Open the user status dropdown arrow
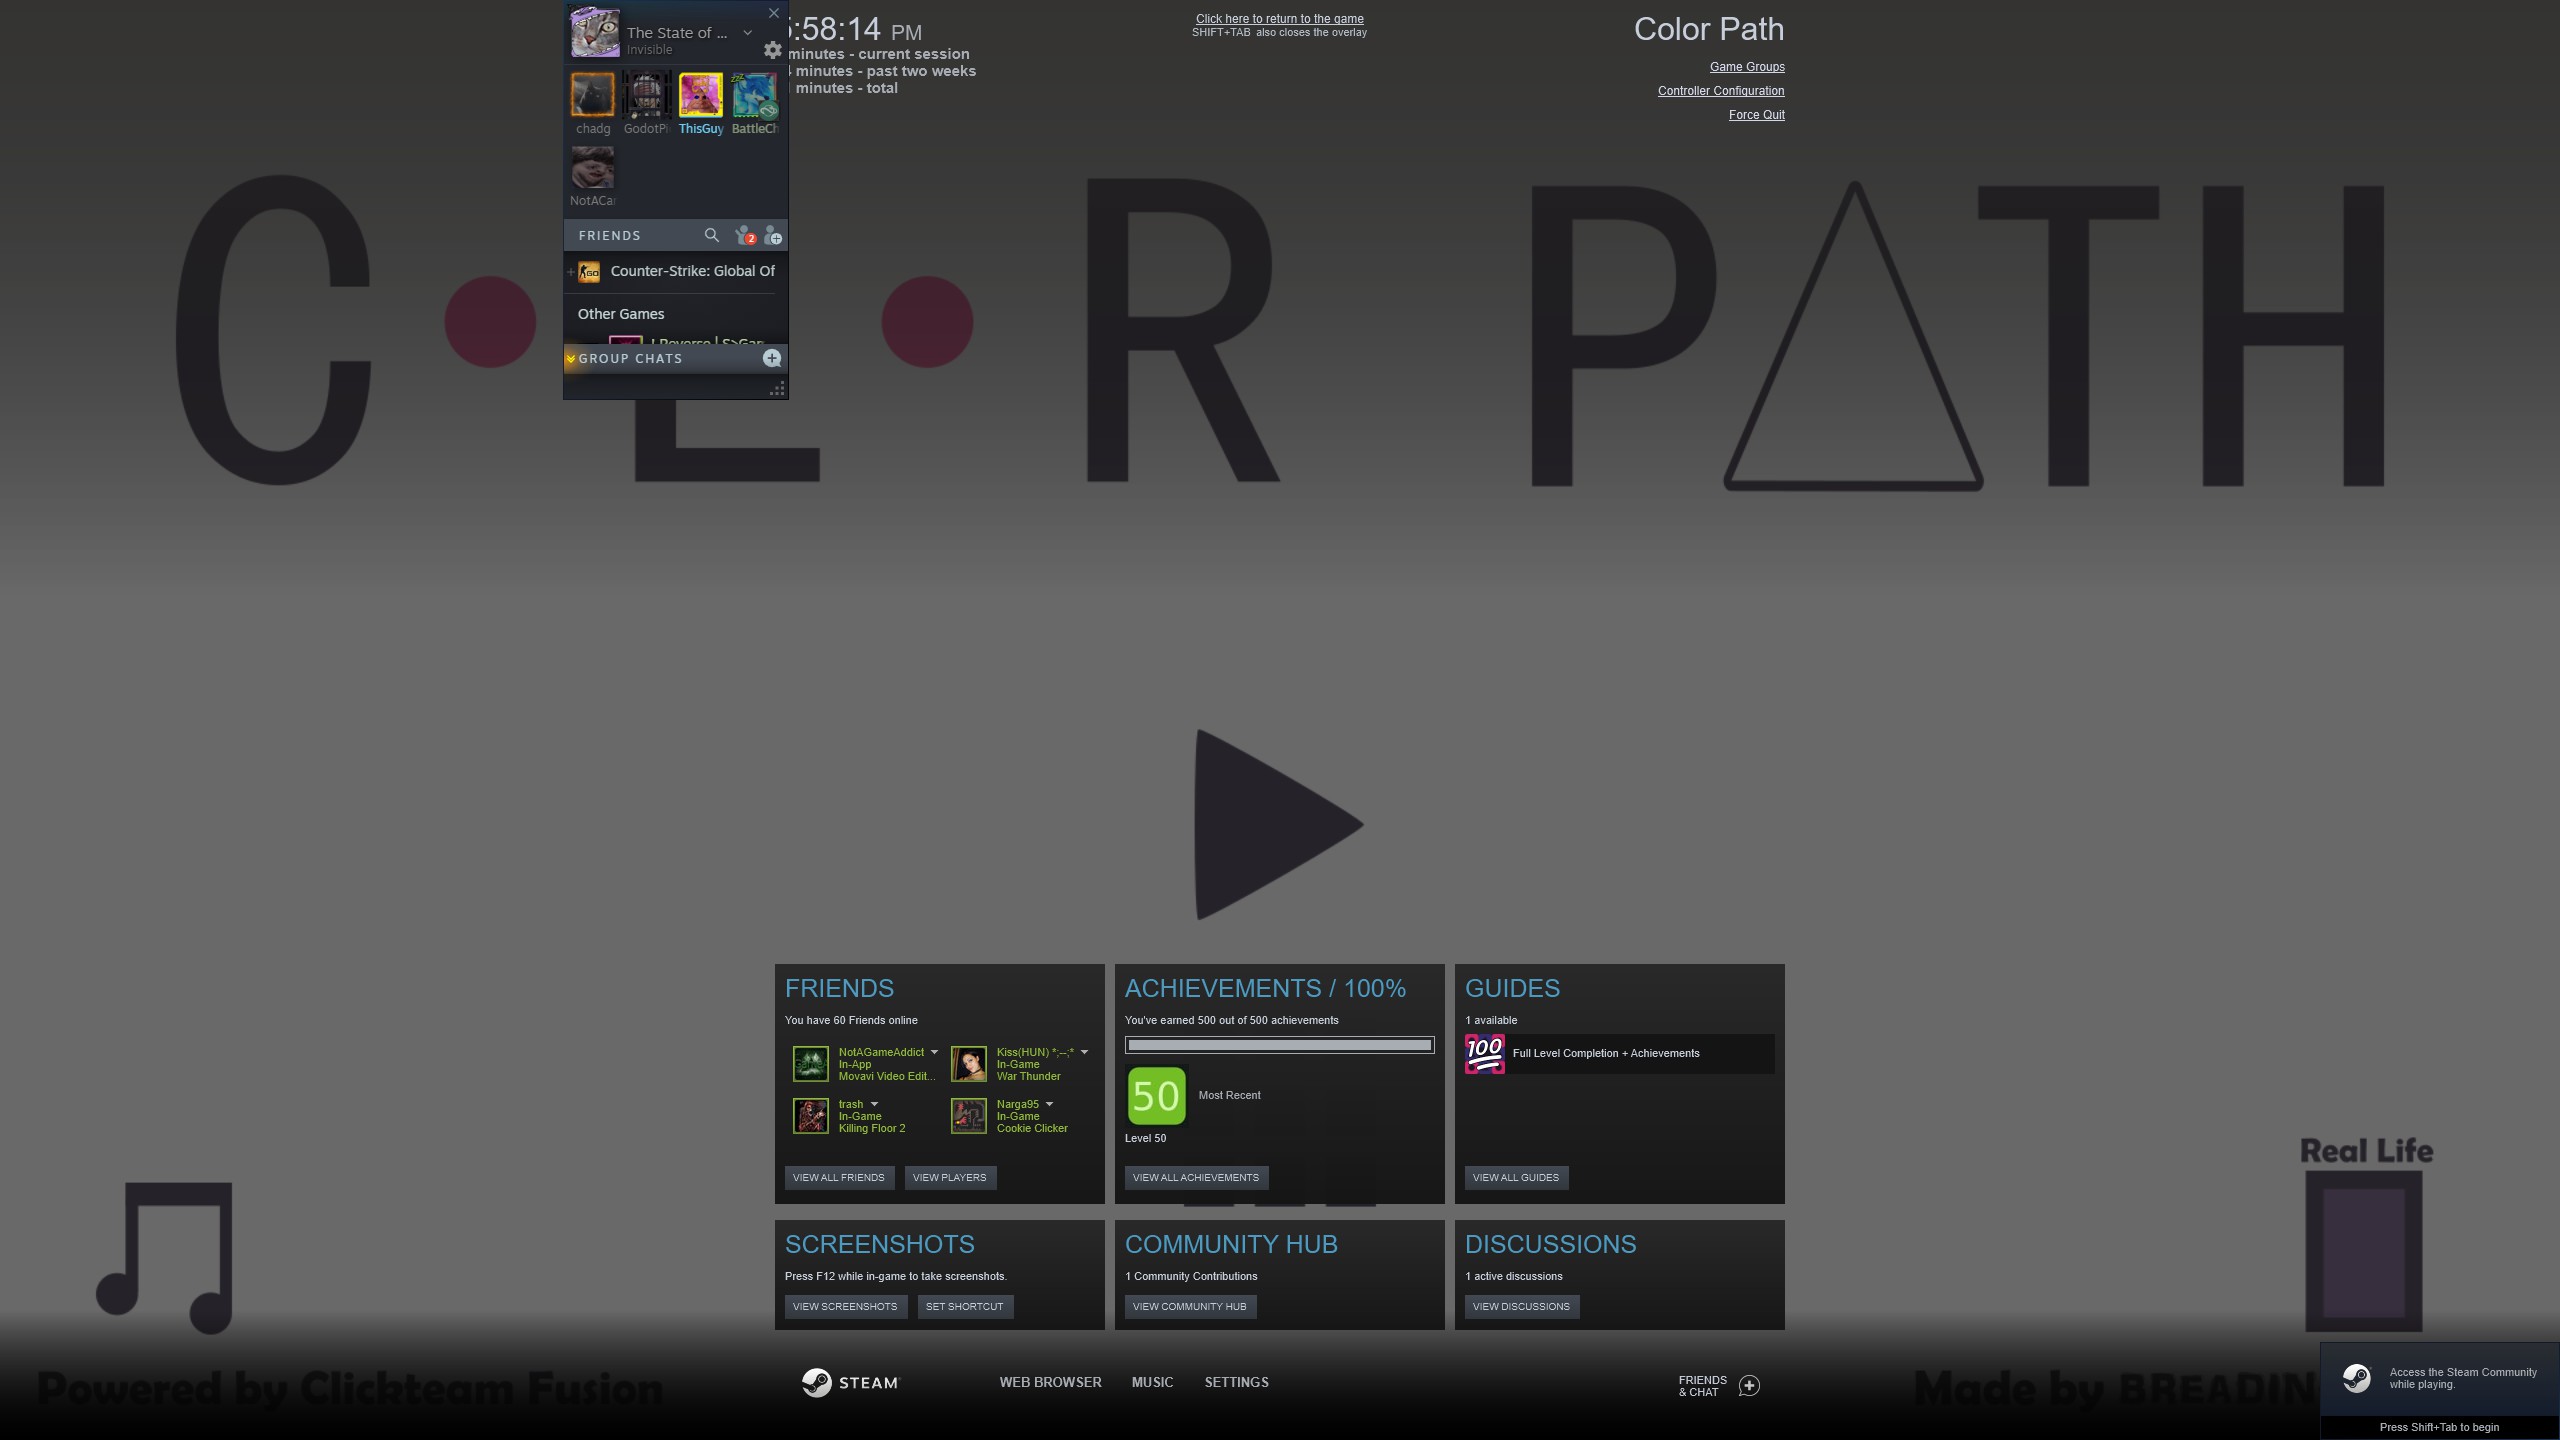This screenshot has height=1440, width=2560. [747, 33]
